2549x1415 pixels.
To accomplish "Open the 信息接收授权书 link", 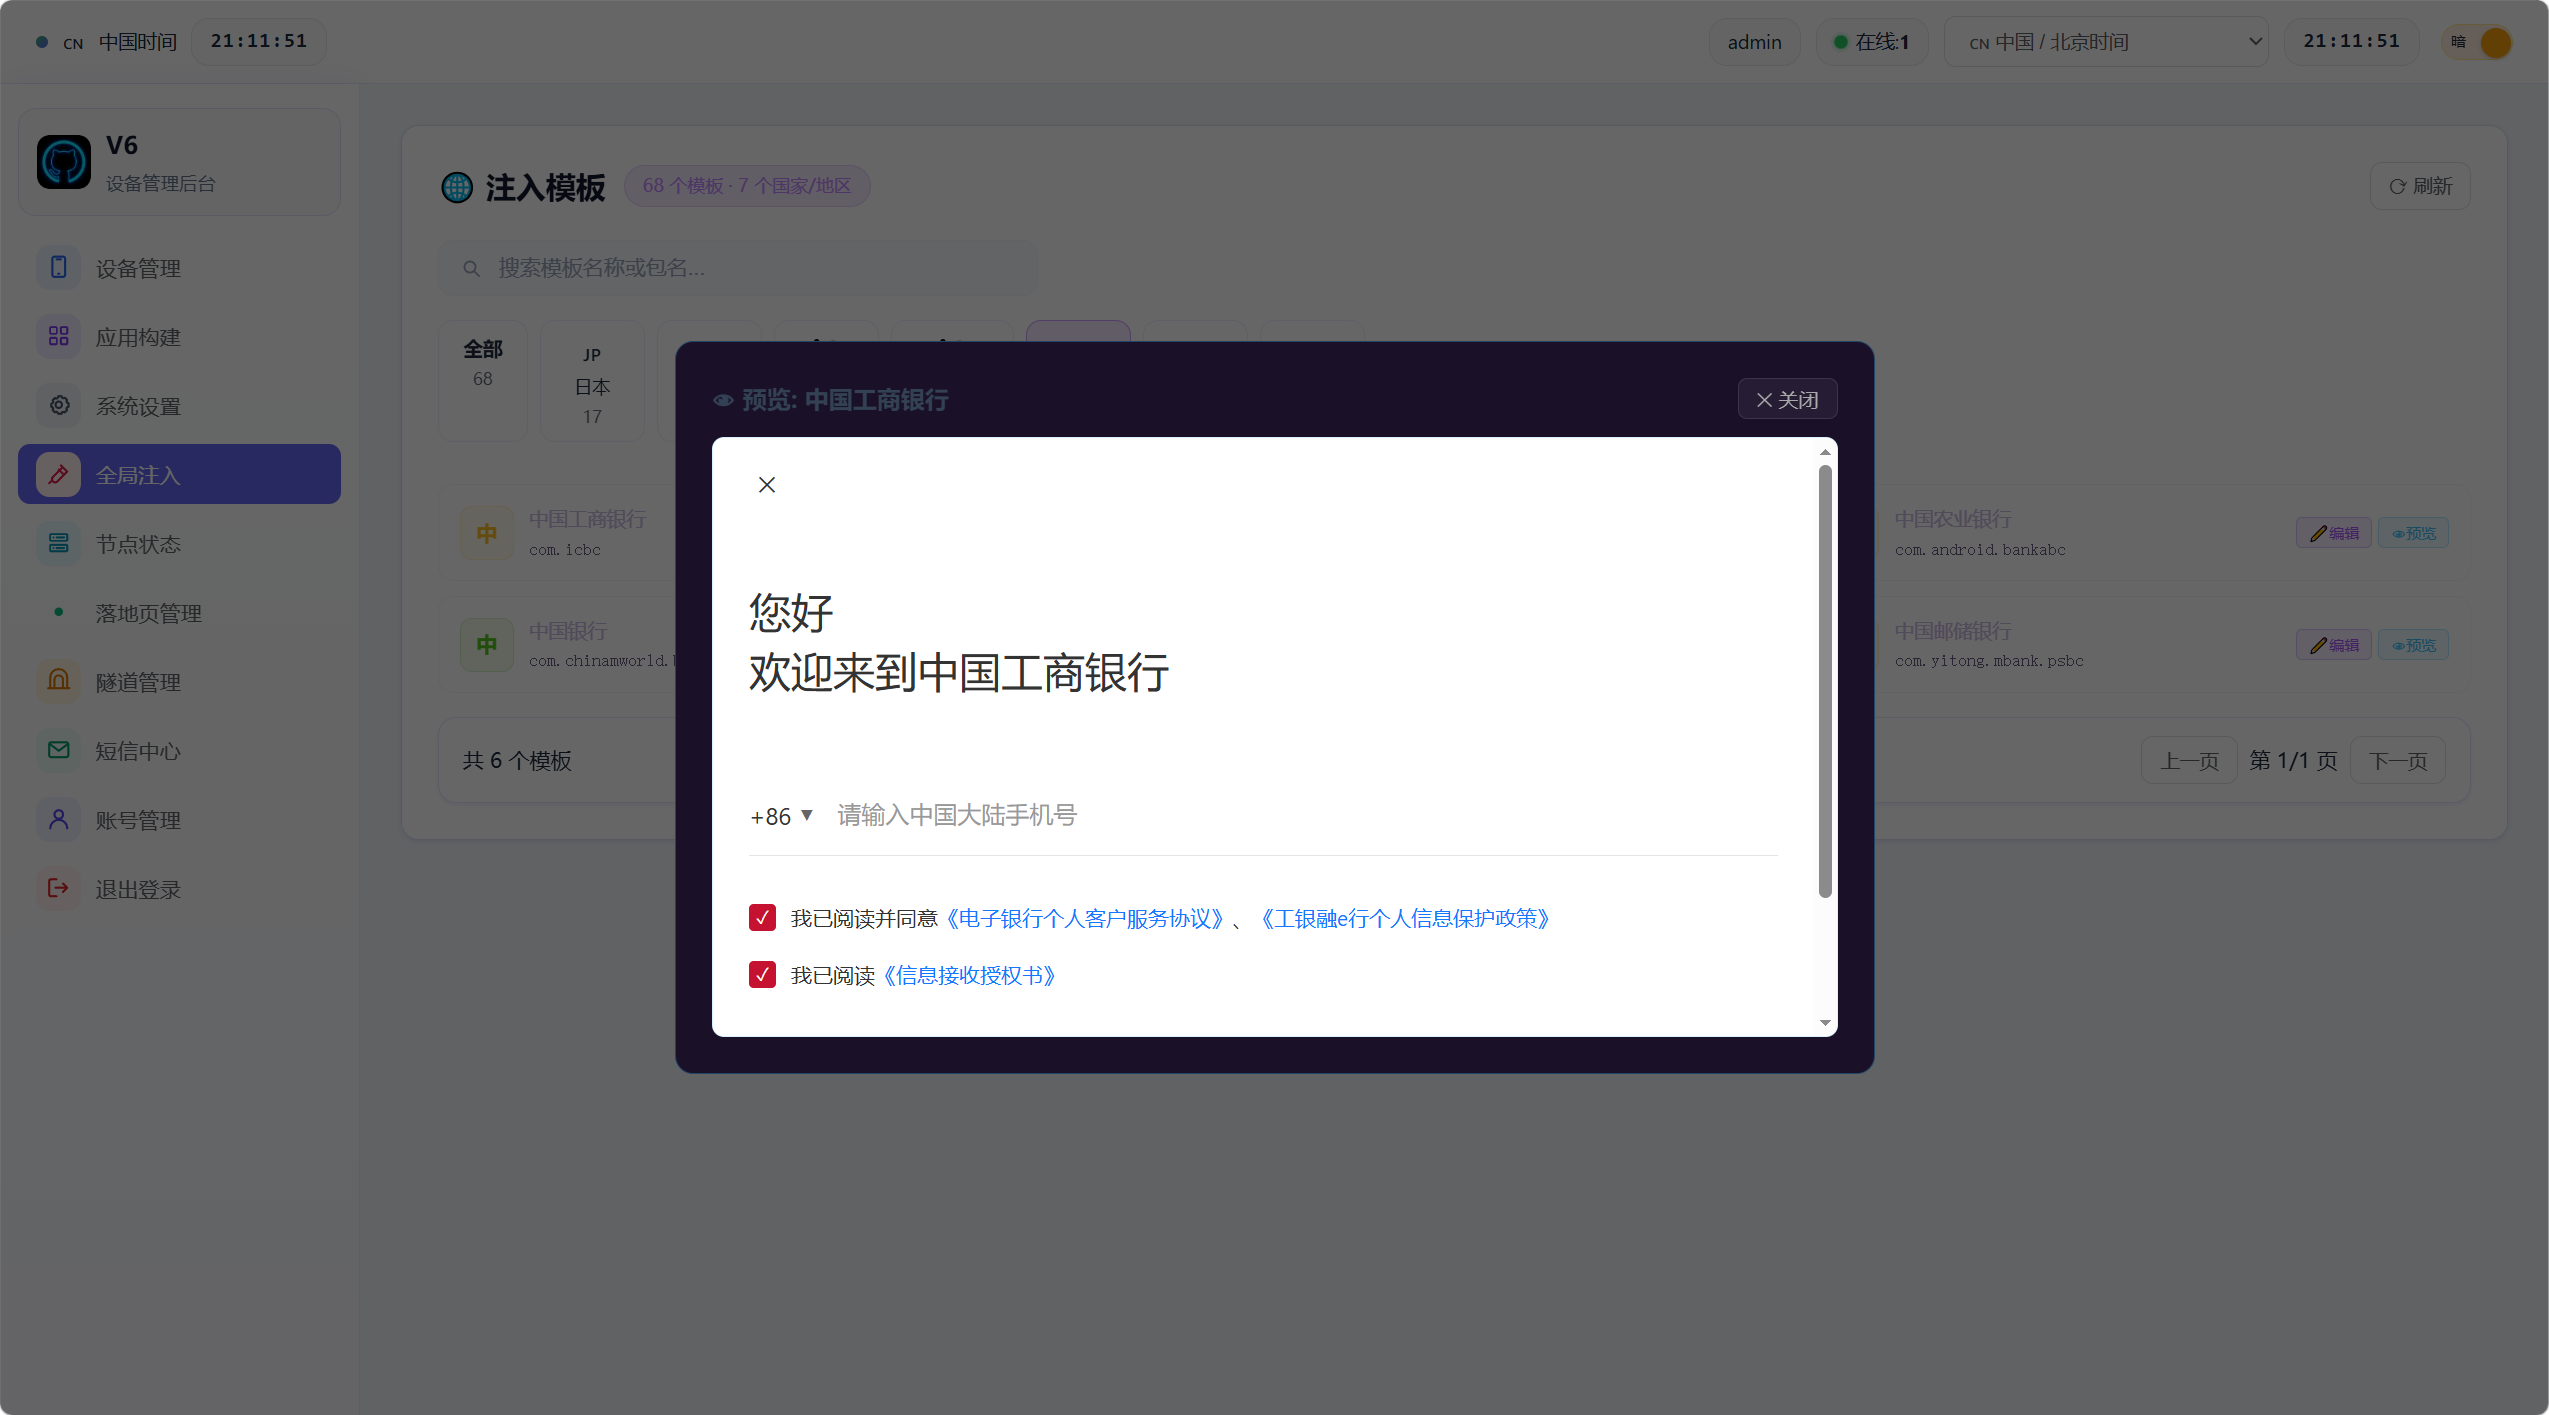I will coord(970,975).
